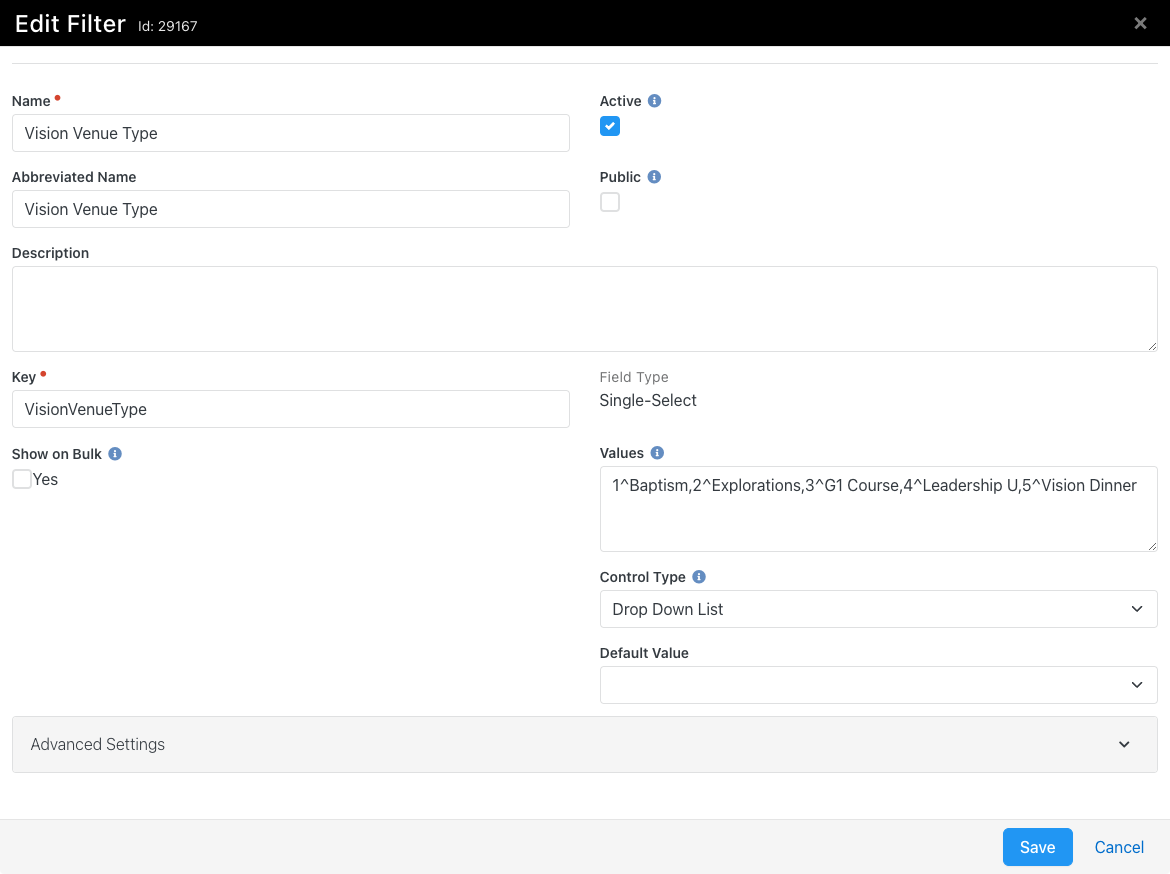Image resolution: width=1170 pixels, height=874 pixels.
Task: Expand the Advanced Settings section
Action: pos(584,744)
